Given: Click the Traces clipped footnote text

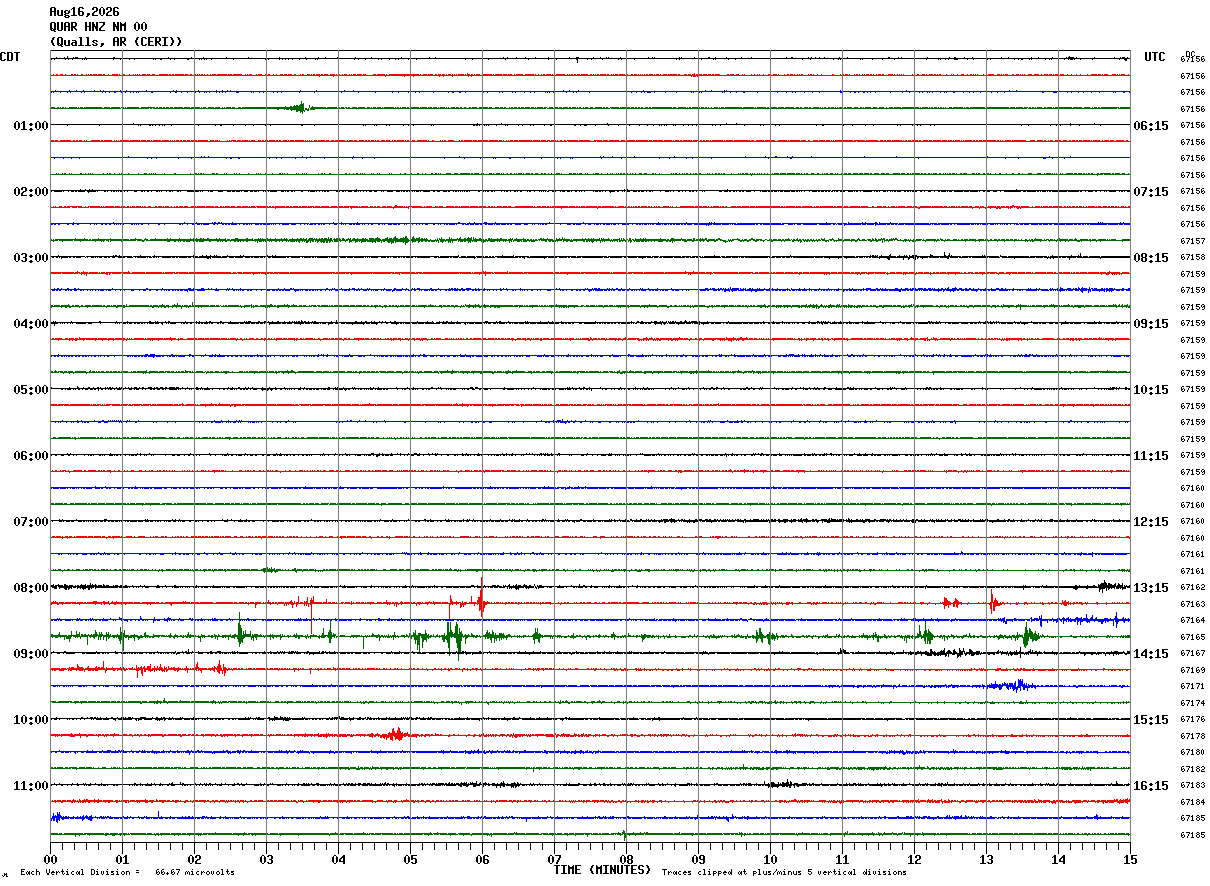Looking at the screenshot, I should 784,872.
